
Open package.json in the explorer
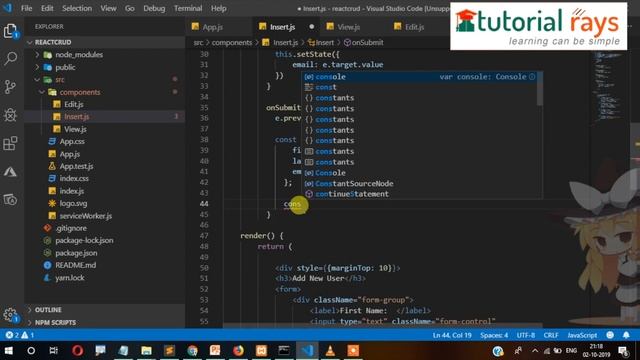pyautogui.click(x=76, y=253)
